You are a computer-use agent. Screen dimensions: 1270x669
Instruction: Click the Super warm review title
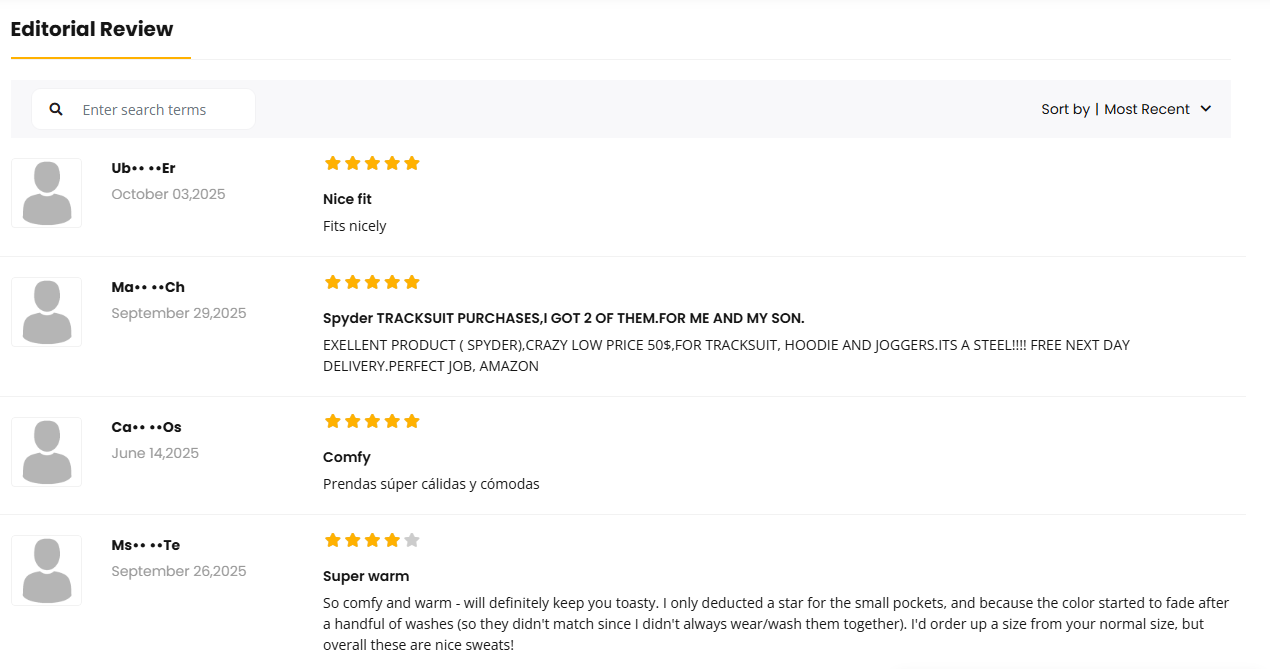[366, 576]
